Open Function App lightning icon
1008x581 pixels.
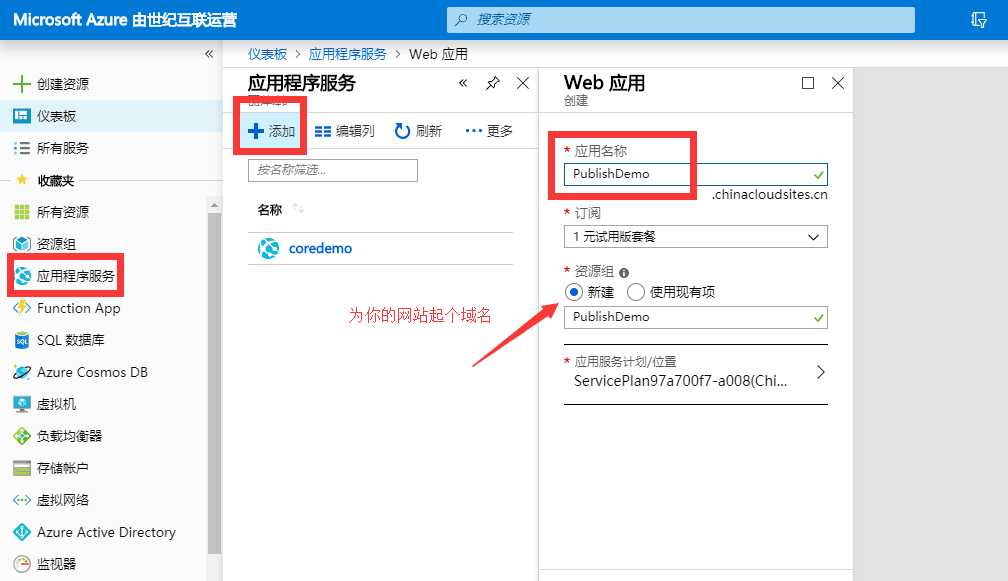click(x=22, y=308)
